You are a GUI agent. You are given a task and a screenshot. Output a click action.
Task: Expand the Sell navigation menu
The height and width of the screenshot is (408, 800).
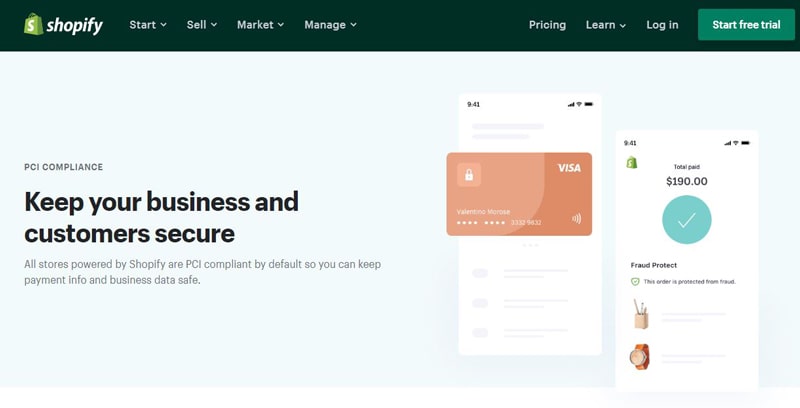point(202,24)
